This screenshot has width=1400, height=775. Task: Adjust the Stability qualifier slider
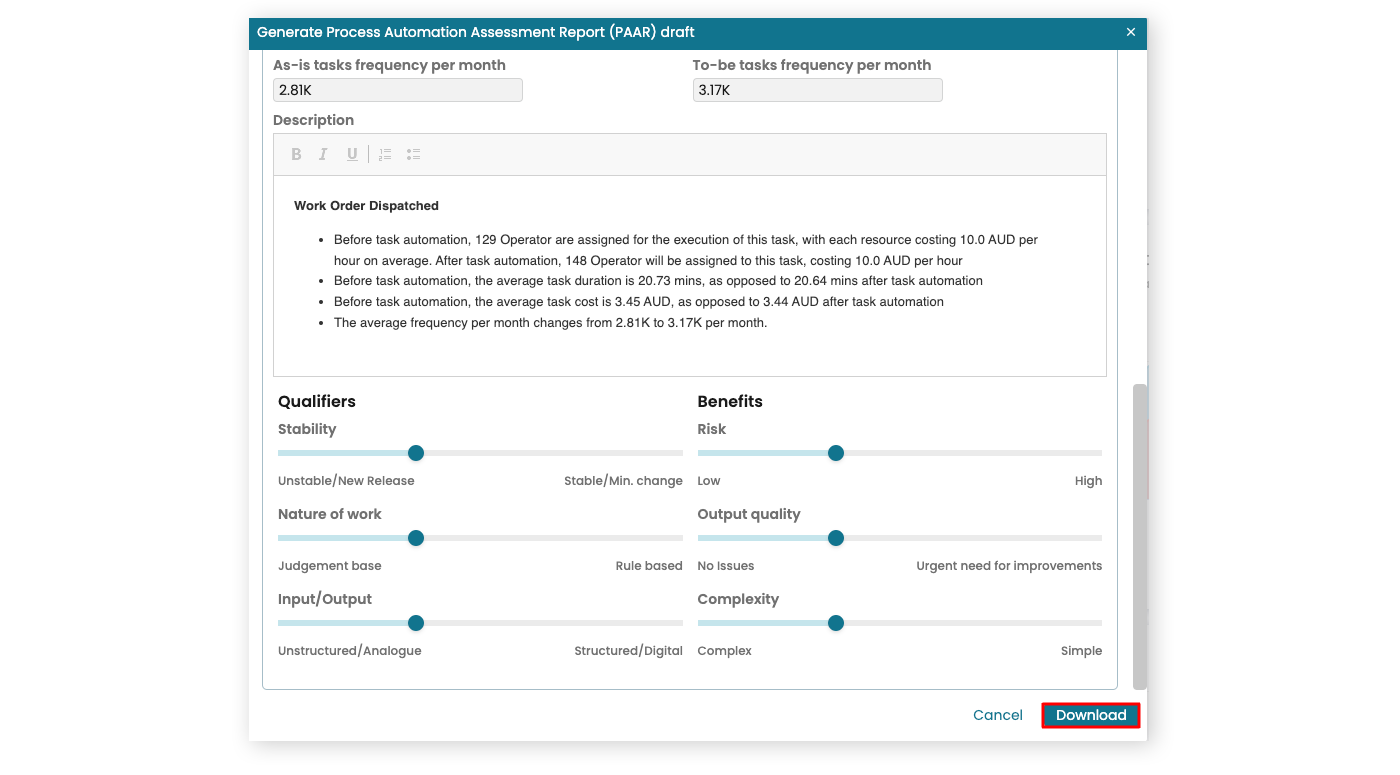coord(416,453)
